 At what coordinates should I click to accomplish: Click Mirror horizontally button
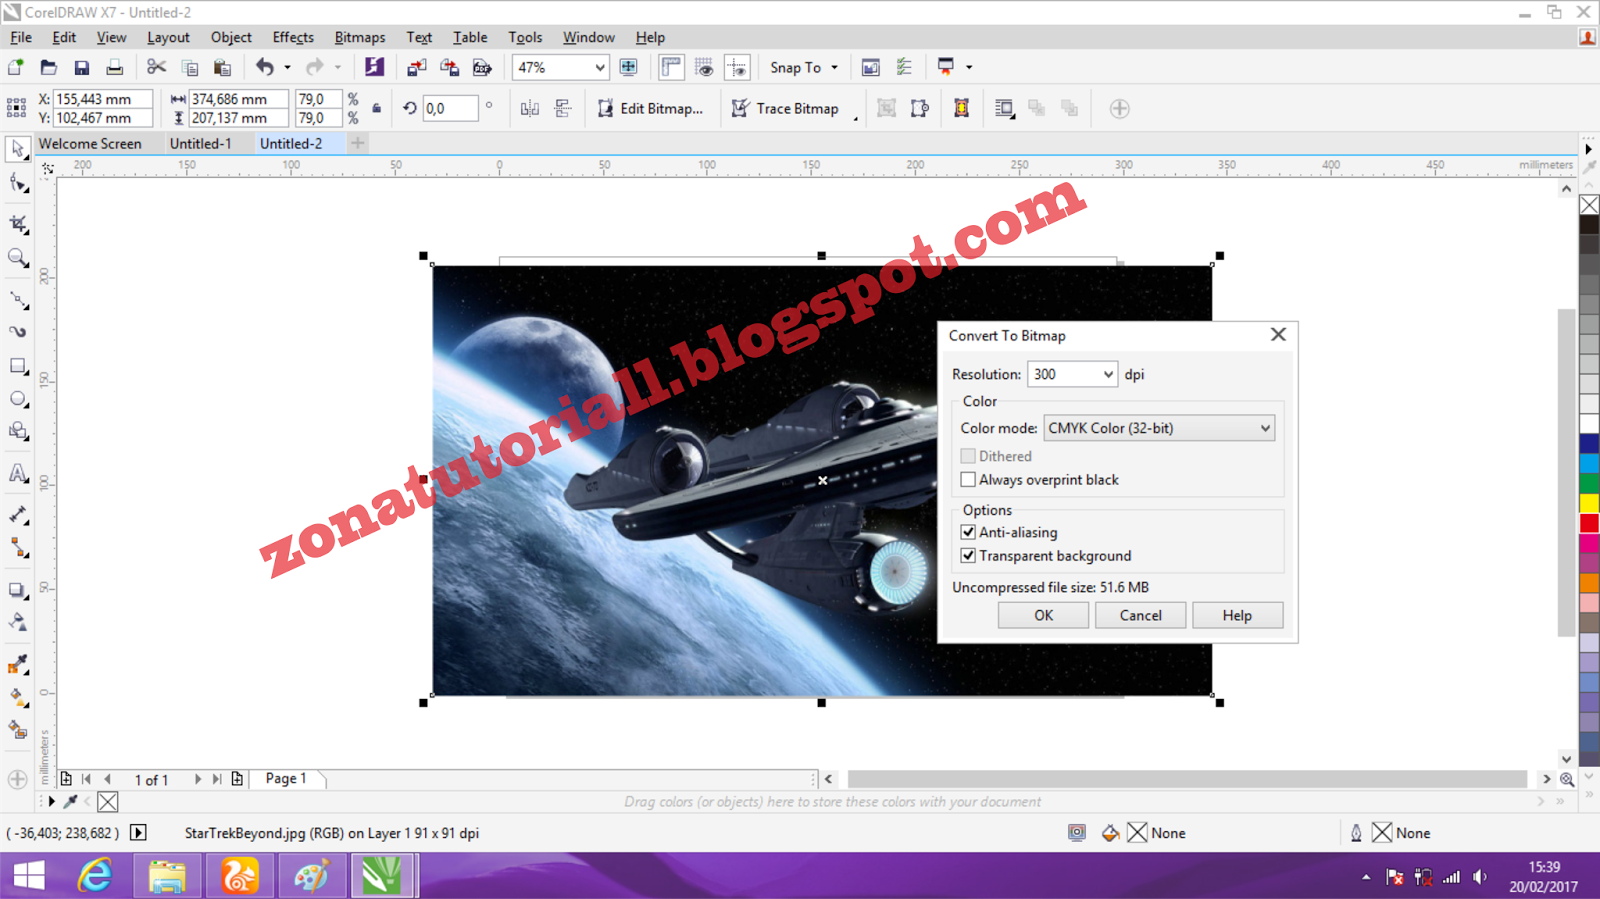point(530,108)
